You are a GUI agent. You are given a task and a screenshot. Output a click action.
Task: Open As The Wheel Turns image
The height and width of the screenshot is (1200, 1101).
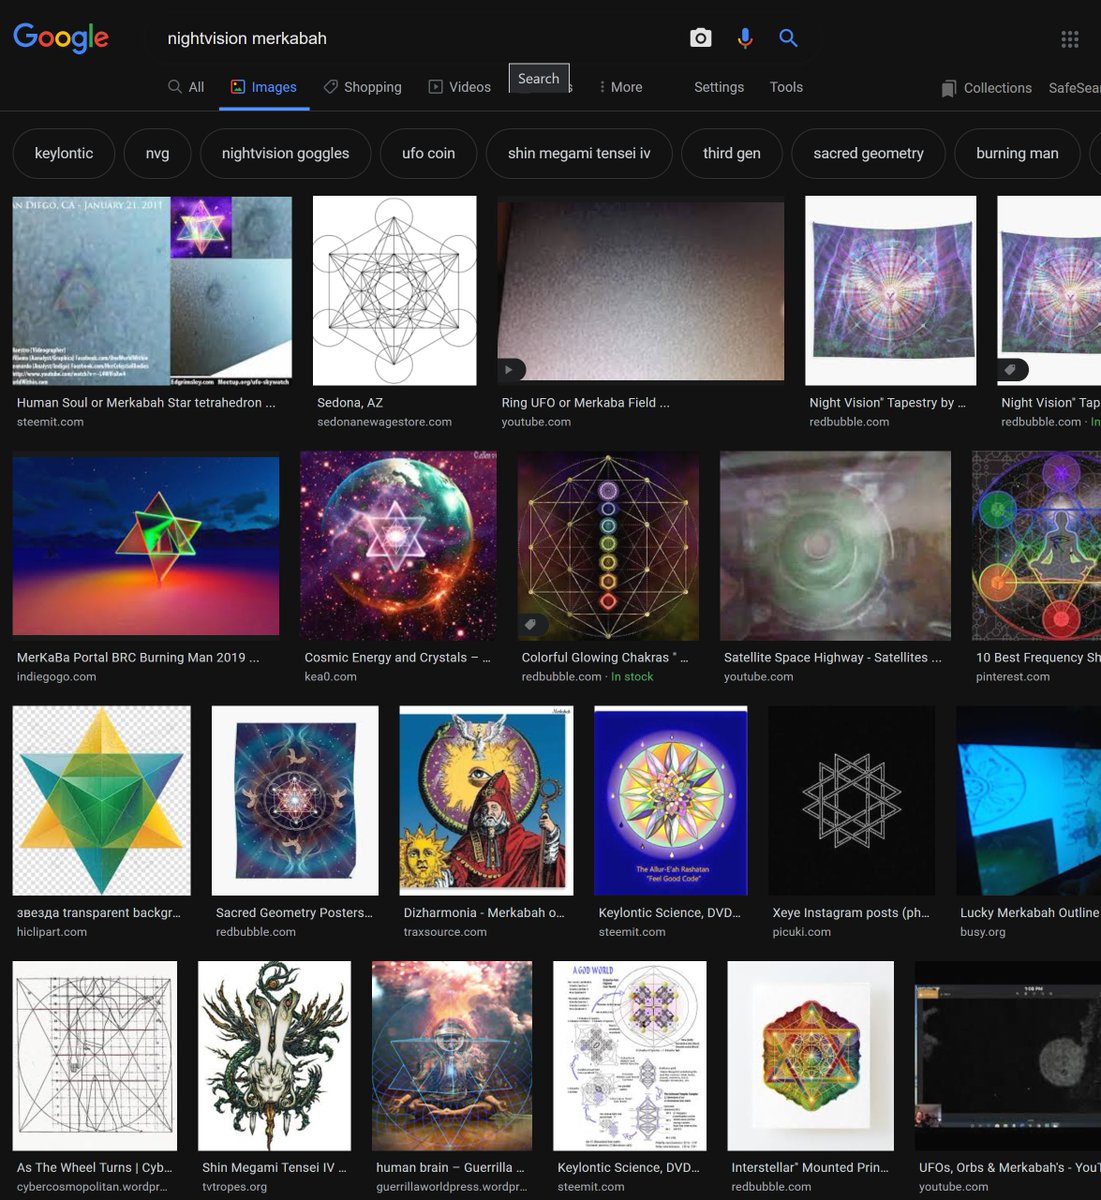95,1055
